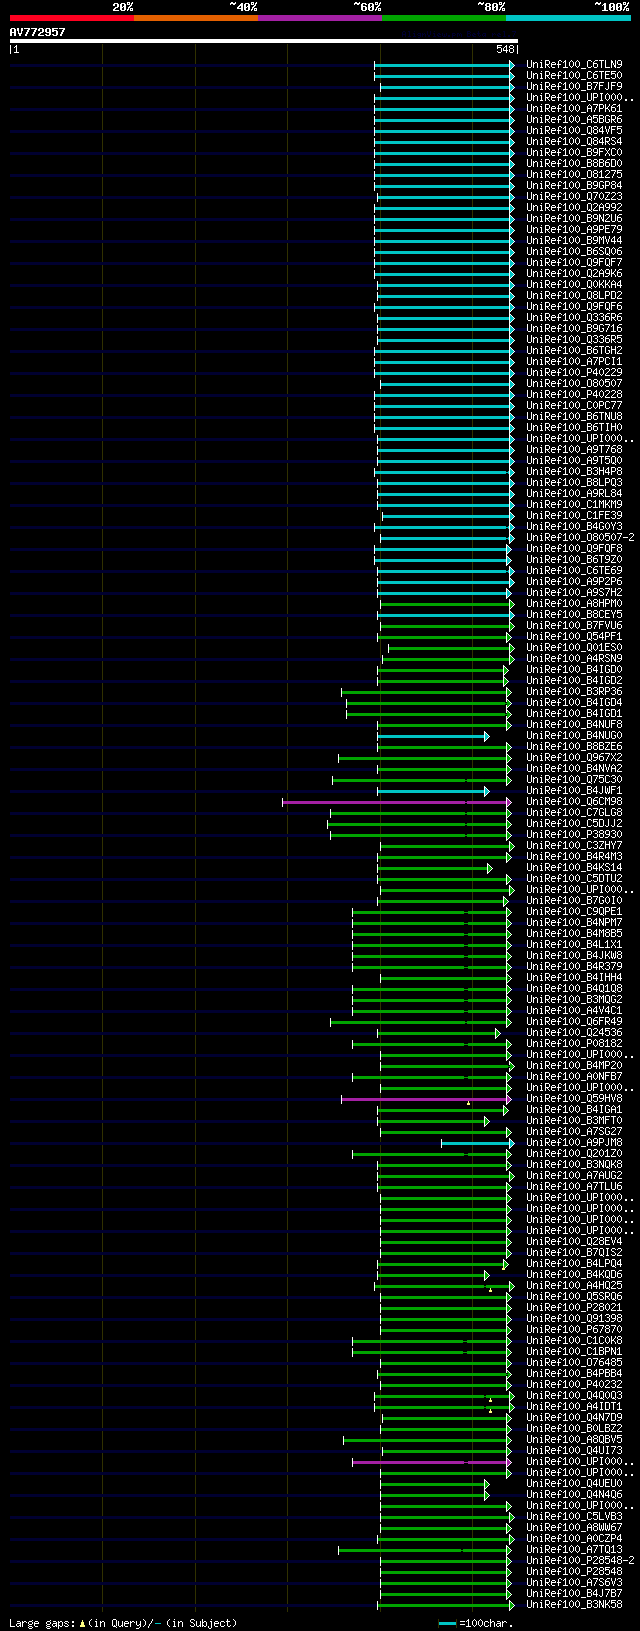
Task: Select hit label UniRef100_C0PC77
Action: 574,405
